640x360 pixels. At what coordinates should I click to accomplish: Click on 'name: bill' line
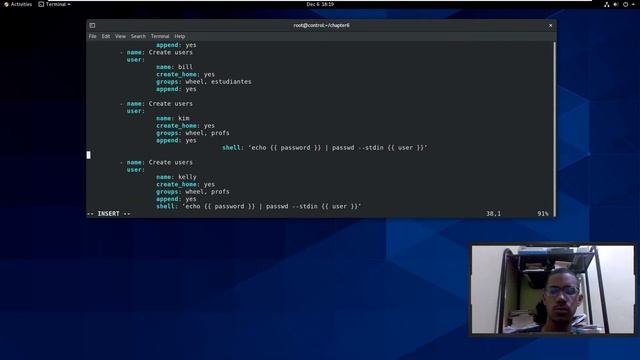coord(174,67)
